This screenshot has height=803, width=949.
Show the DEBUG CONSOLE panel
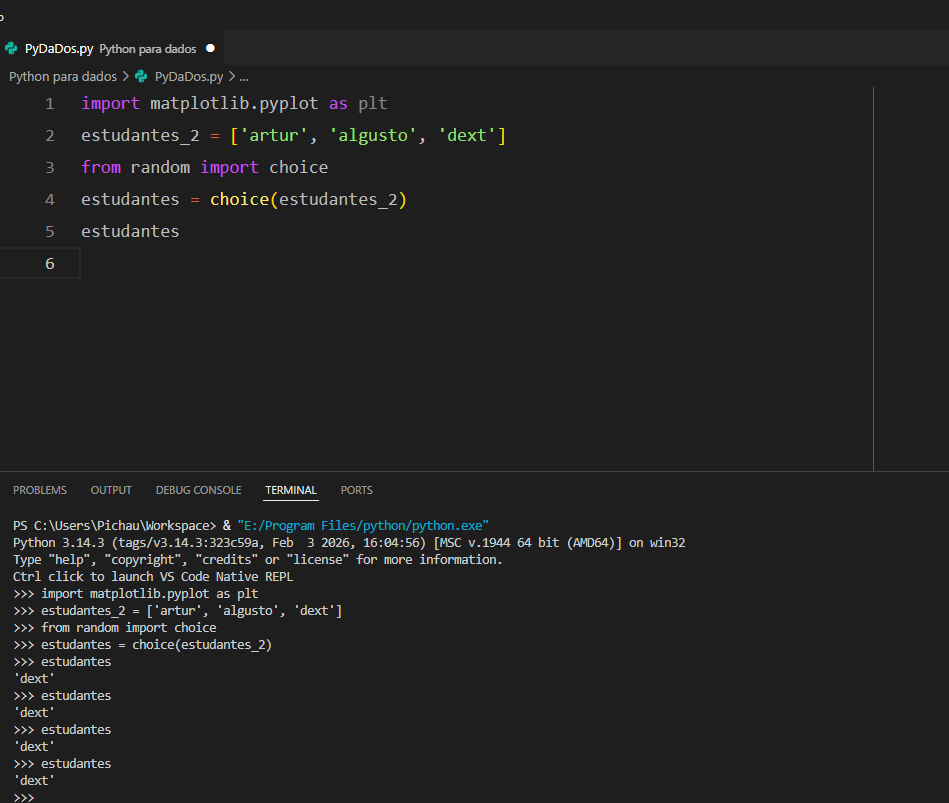click(198, 490)
